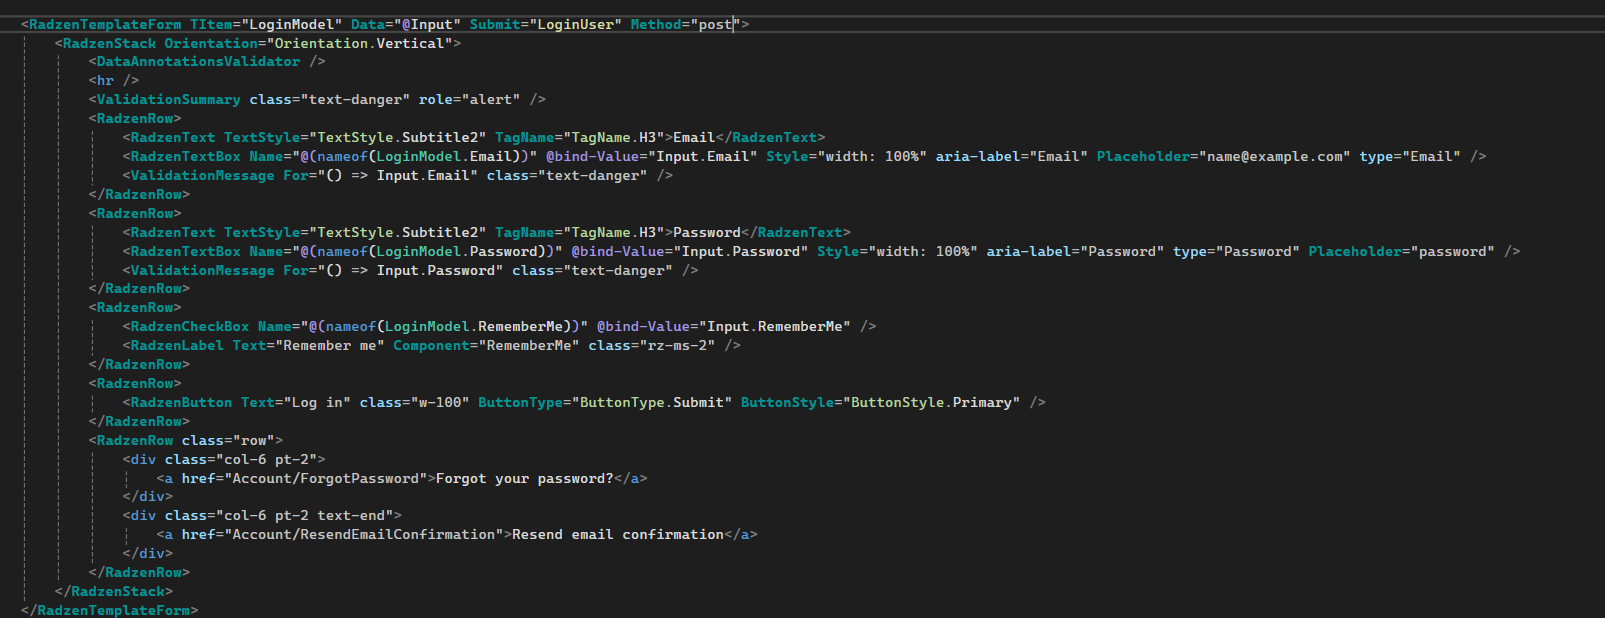Click the ButtonStyle.Primary attribute value
This screenshot has height=618, width=1605.
click(931, 403)
